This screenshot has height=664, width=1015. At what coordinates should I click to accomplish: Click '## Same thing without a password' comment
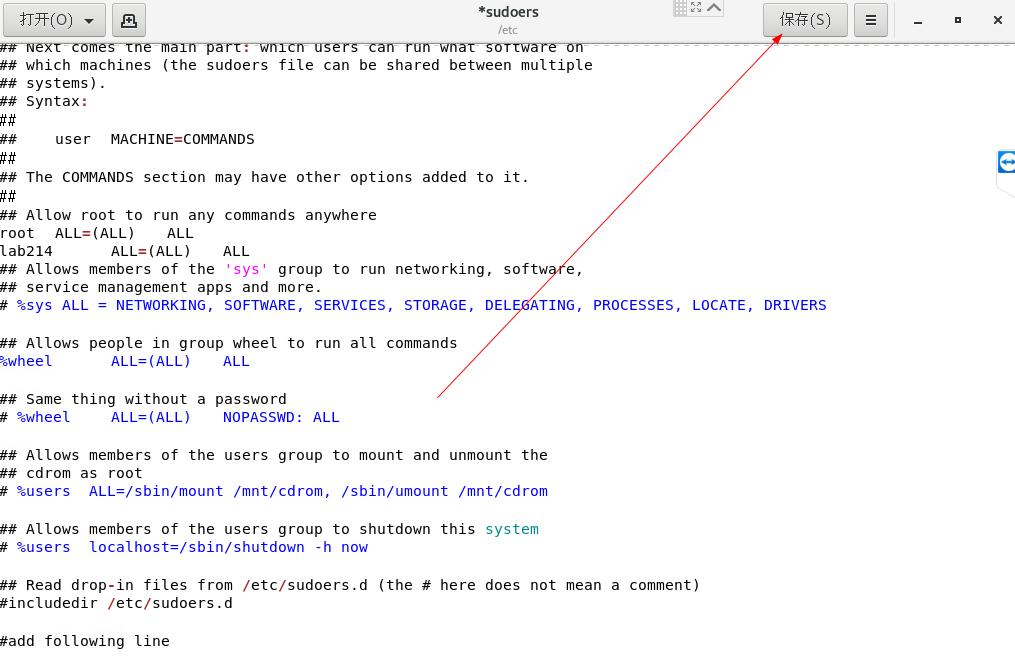click(x=143, y=399)
